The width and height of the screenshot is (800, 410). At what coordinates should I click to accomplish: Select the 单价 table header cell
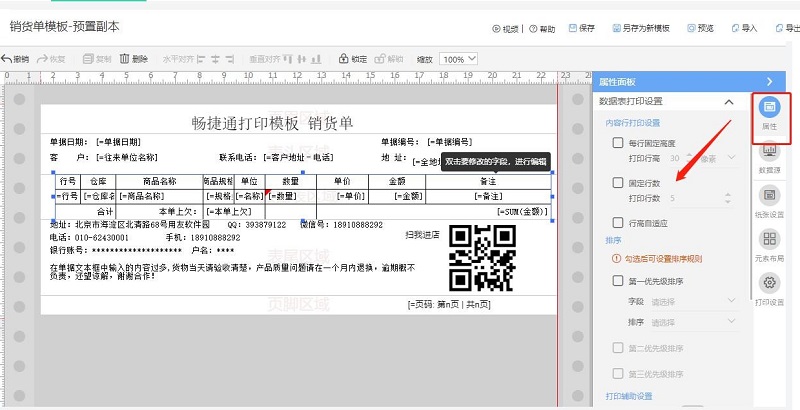point(342,182)
